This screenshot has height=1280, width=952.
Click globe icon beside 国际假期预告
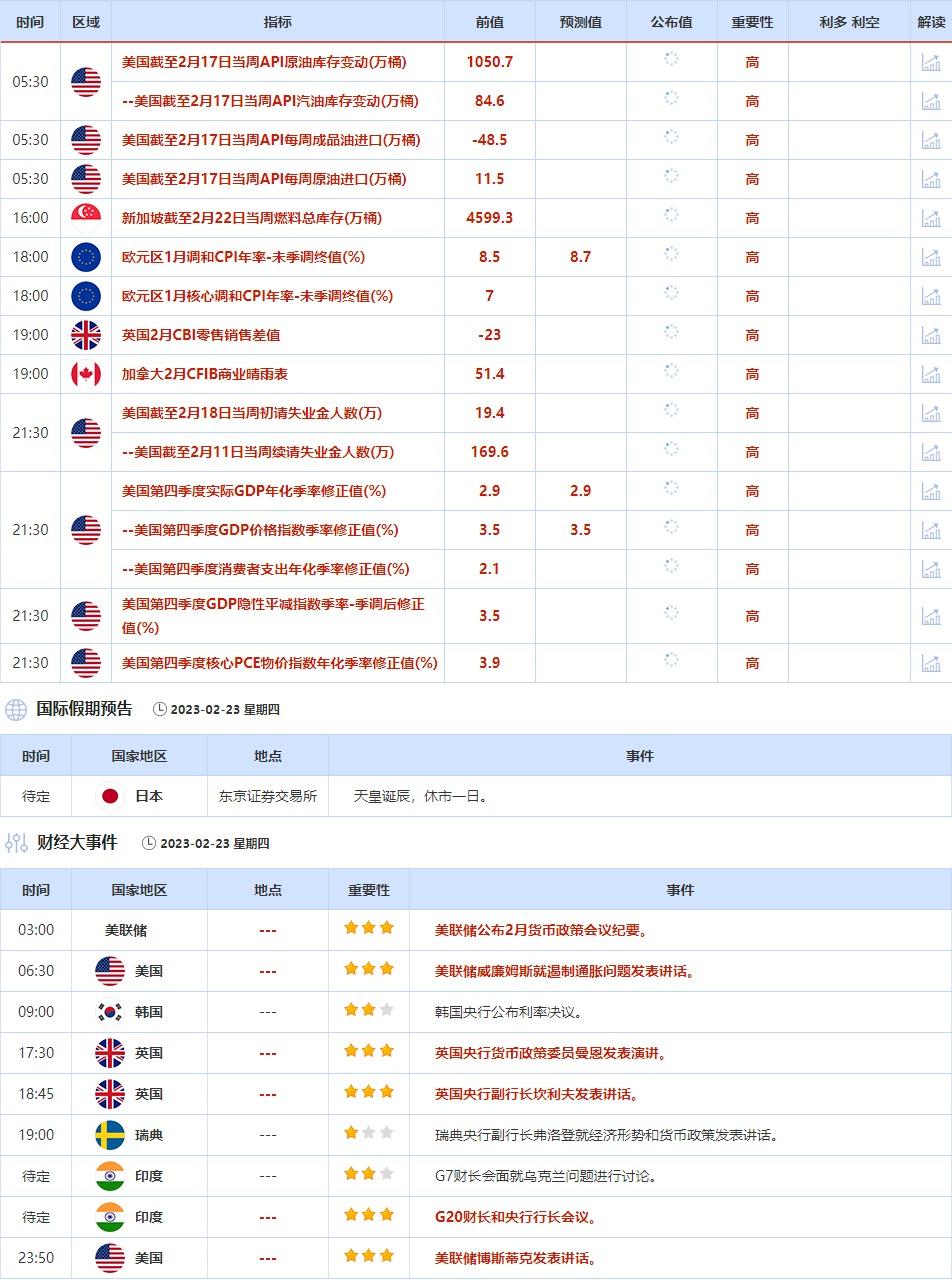pos(16,710)
